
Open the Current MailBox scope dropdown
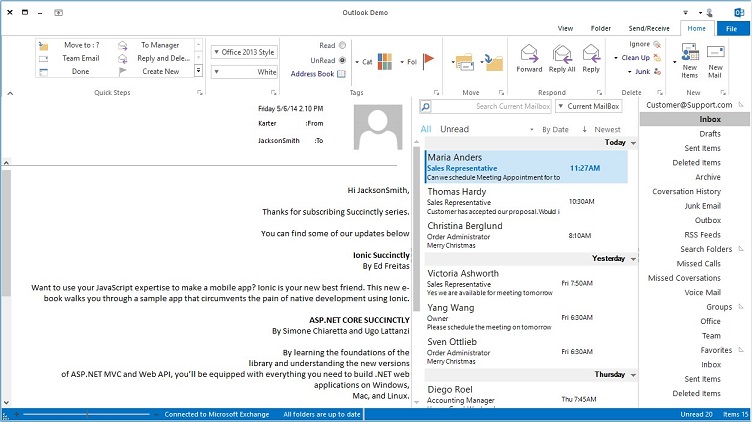coord(588,106)
